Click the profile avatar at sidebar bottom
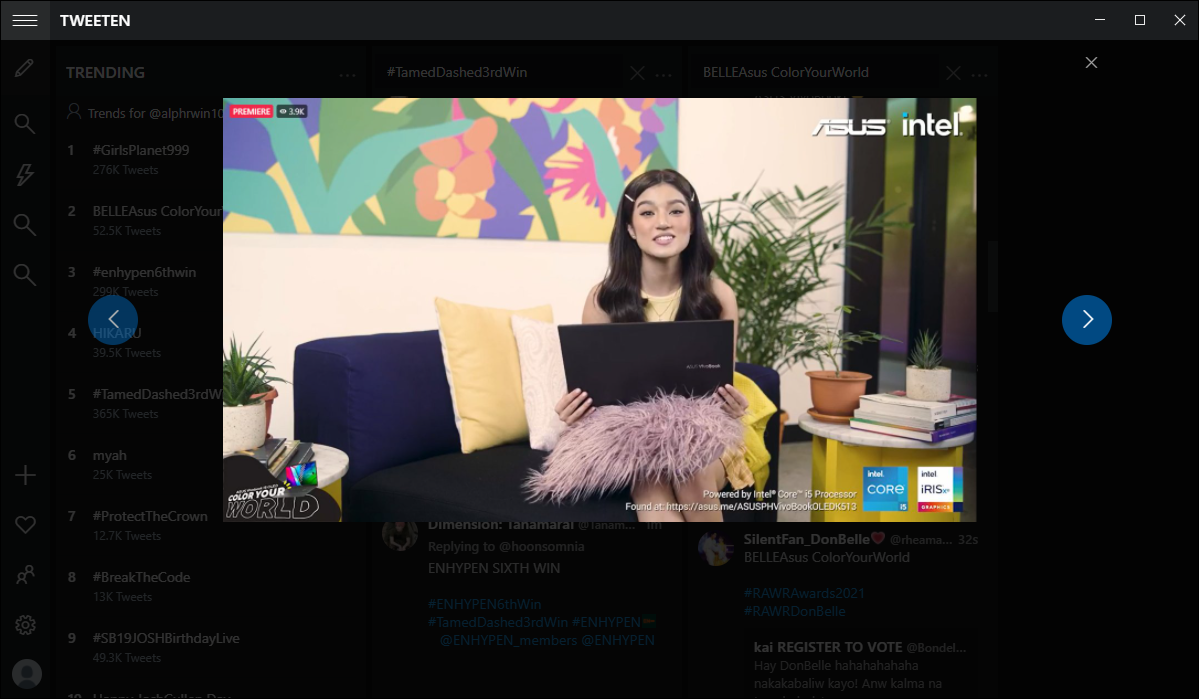 27,673
